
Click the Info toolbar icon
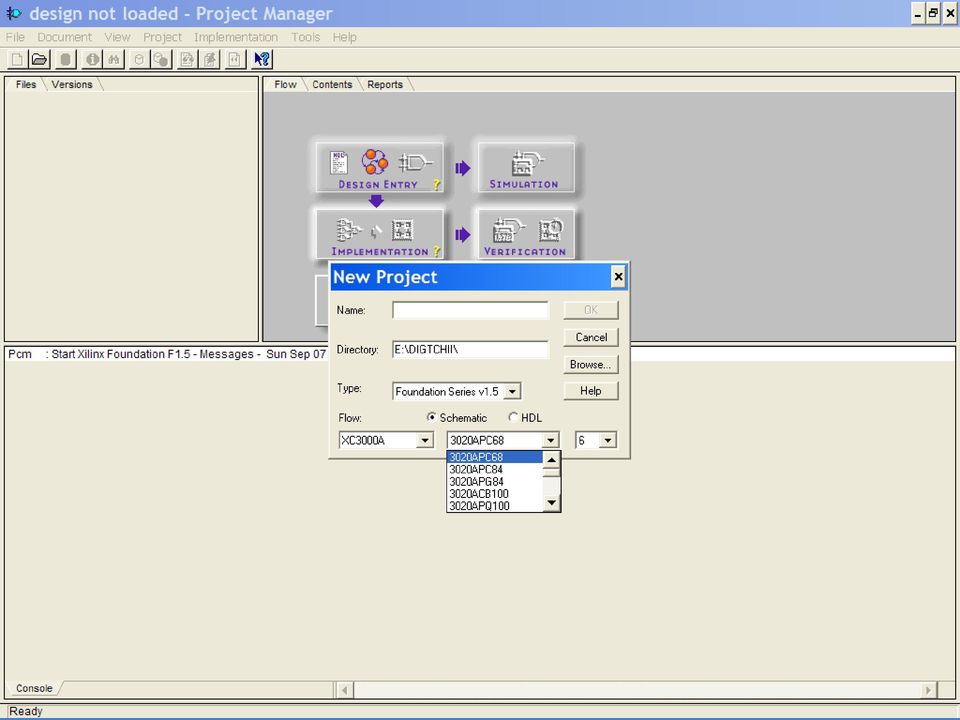[92, 59]
